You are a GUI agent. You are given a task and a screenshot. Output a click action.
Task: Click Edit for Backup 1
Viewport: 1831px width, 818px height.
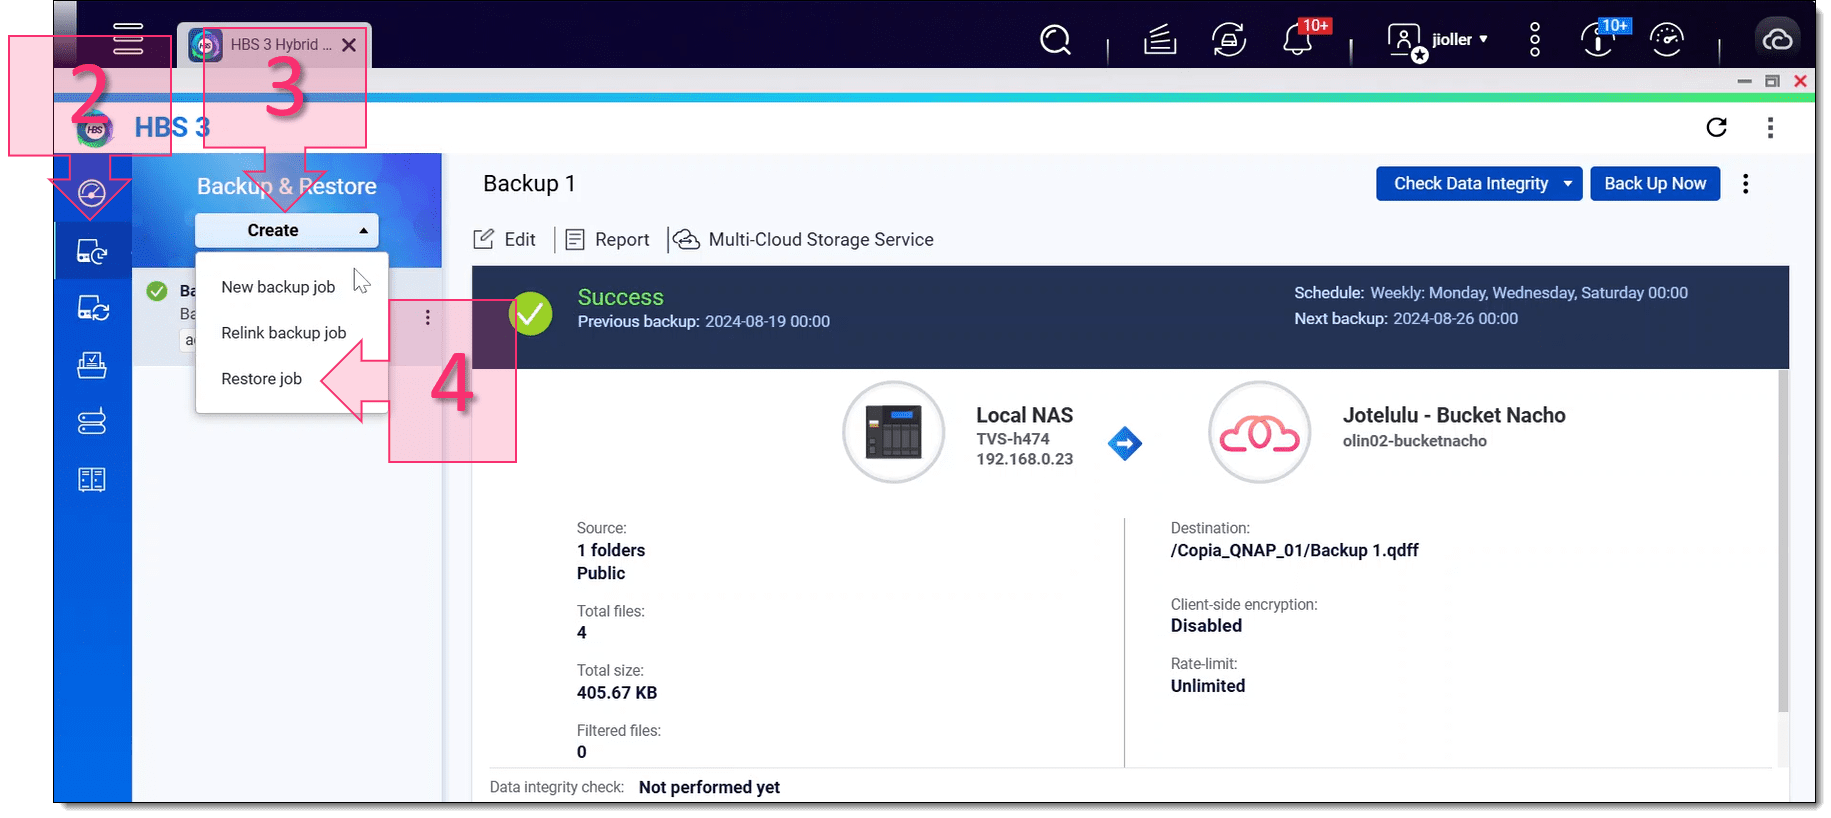click(505, 239)
